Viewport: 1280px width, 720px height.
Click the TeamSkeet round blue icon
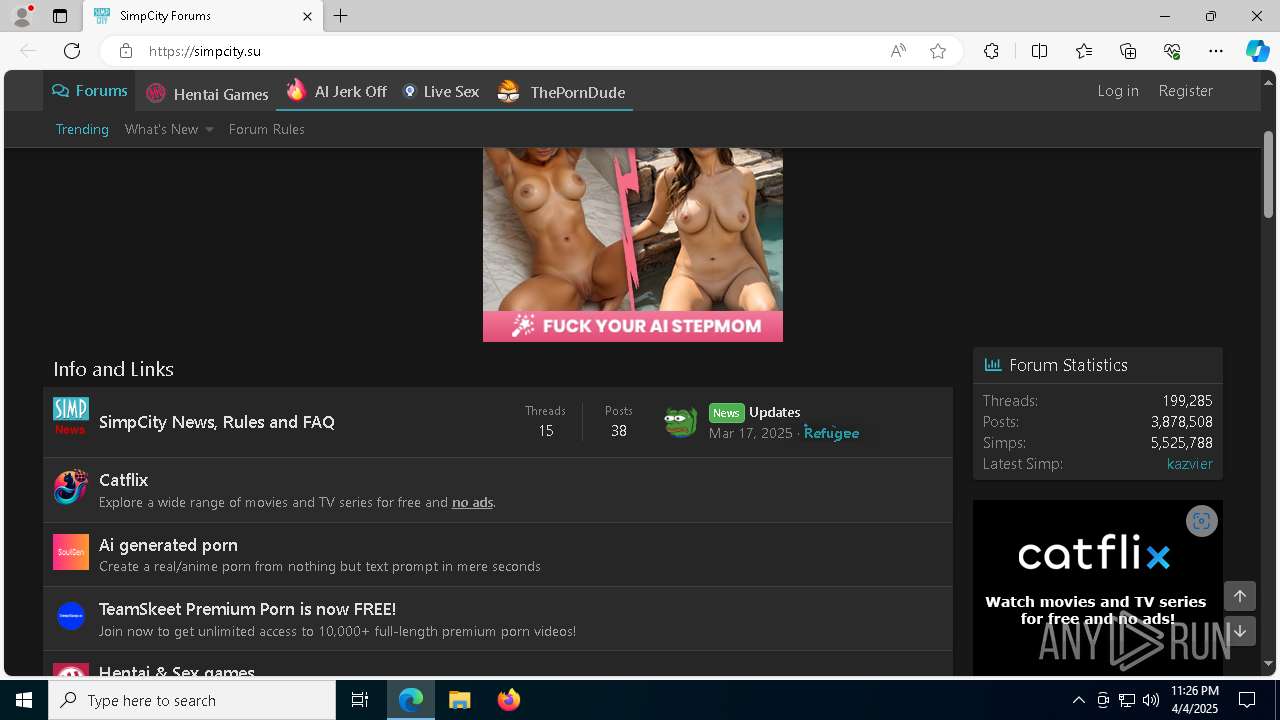click(x=70, y=616)
